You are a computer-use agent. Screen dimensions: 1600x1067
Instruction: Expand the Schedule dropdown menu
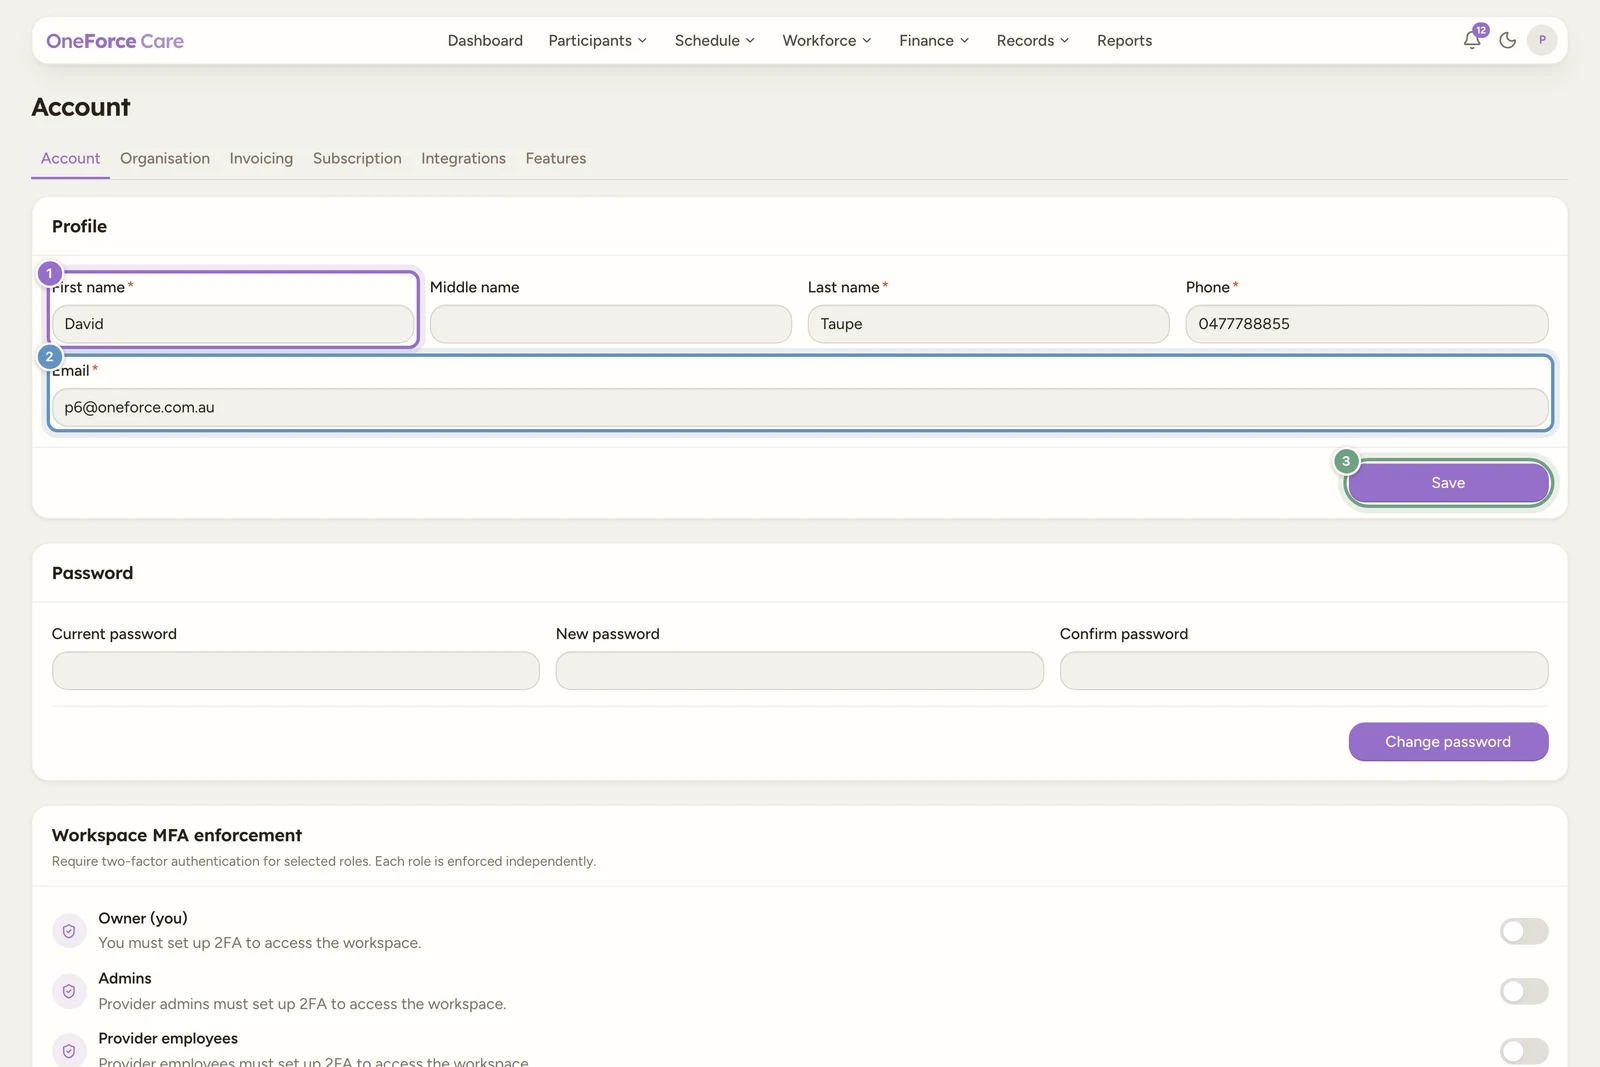coord(715,41)
